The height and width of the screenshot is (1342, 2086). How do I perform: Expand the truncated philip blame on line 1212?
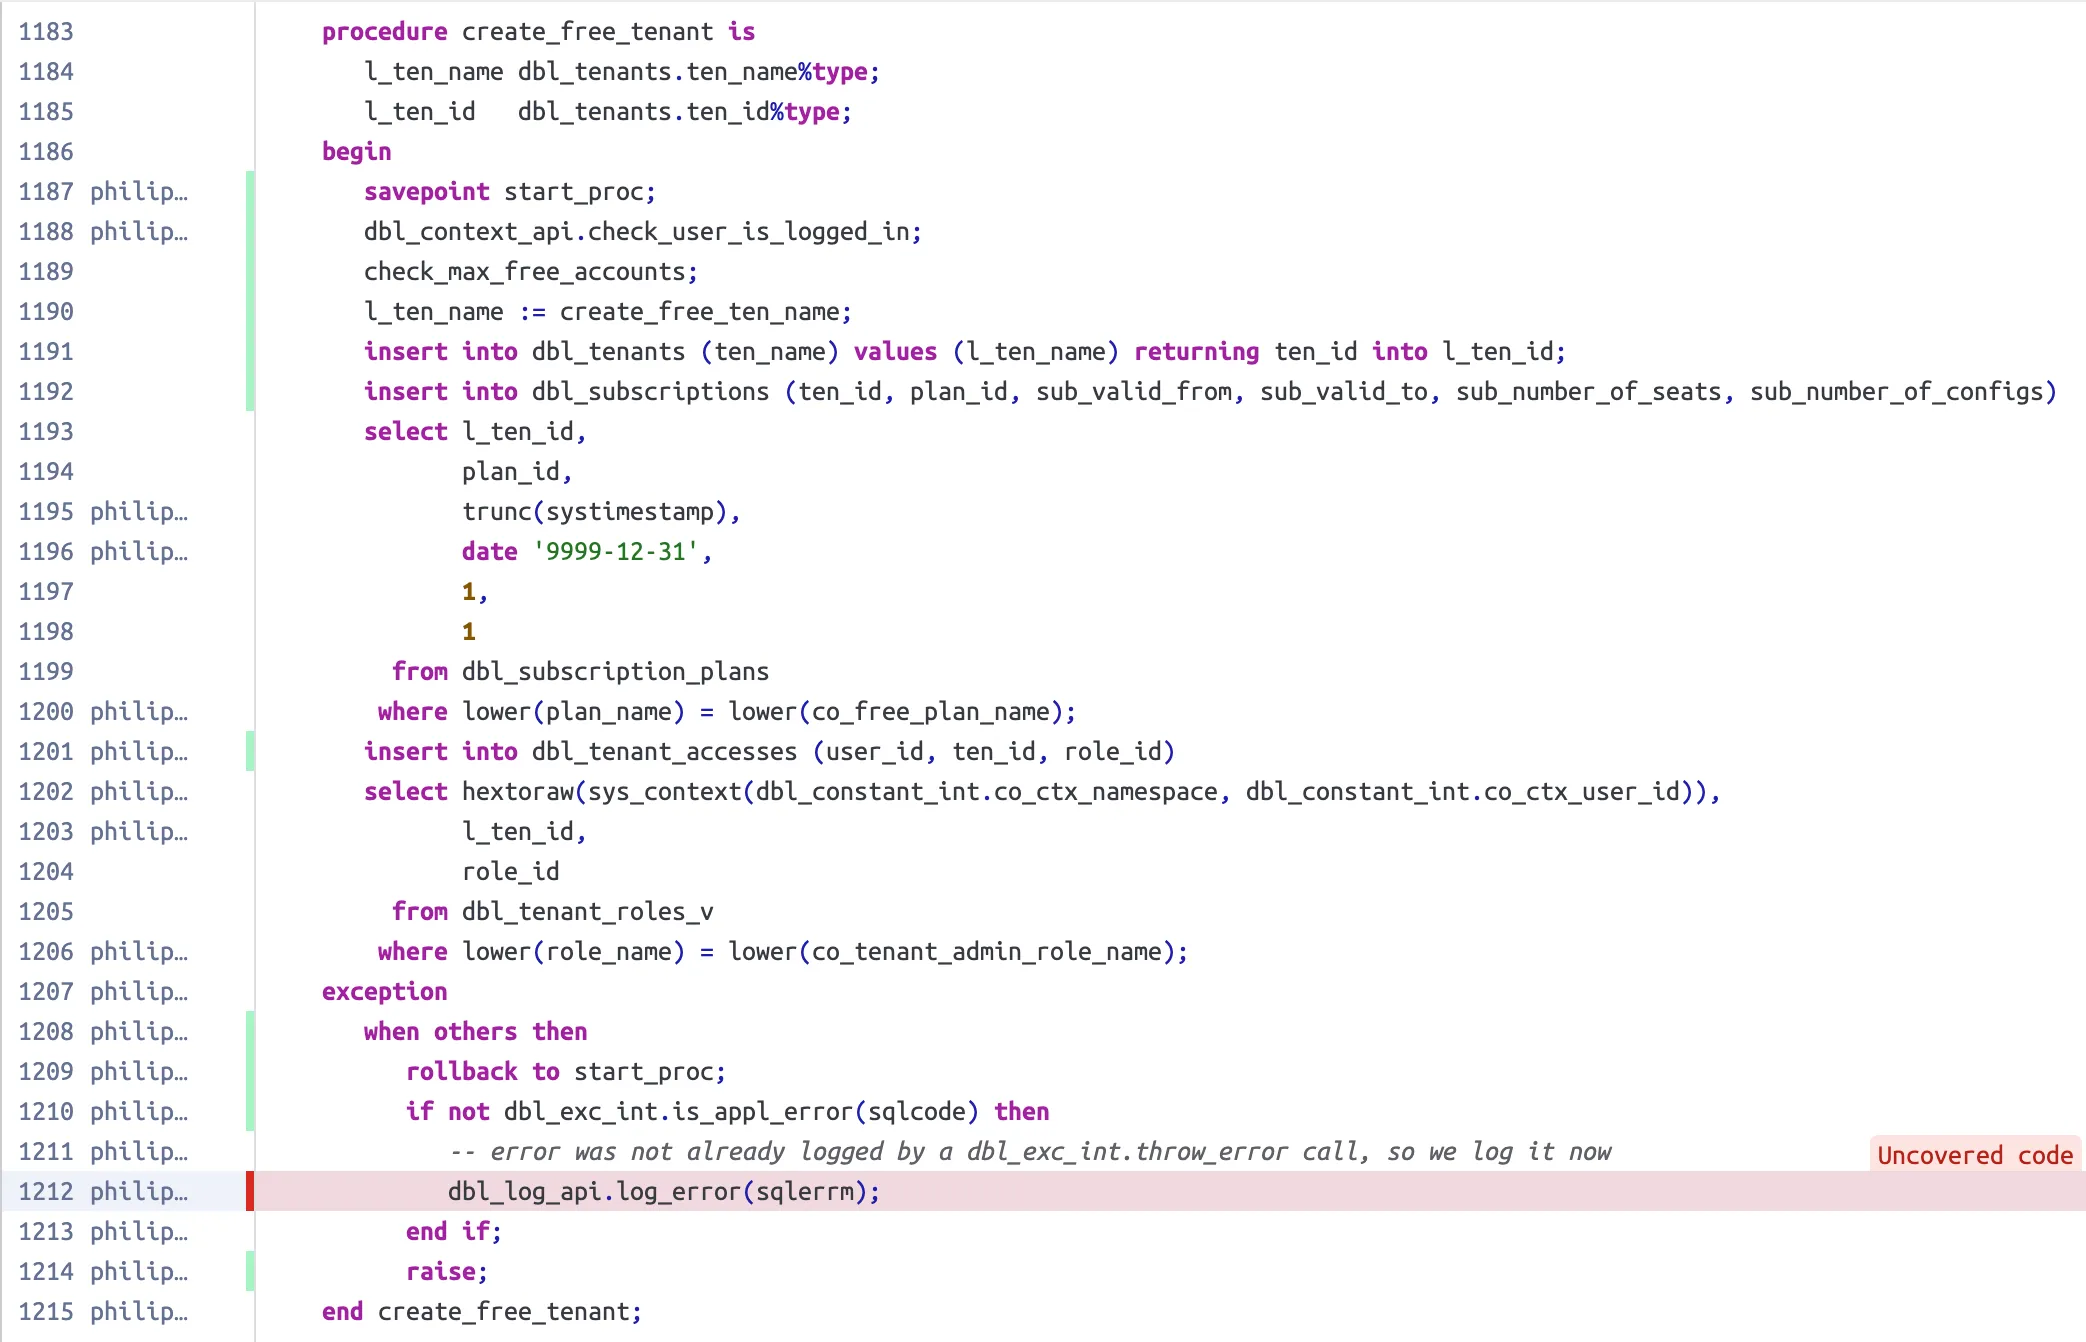(x=138, y=1191)
